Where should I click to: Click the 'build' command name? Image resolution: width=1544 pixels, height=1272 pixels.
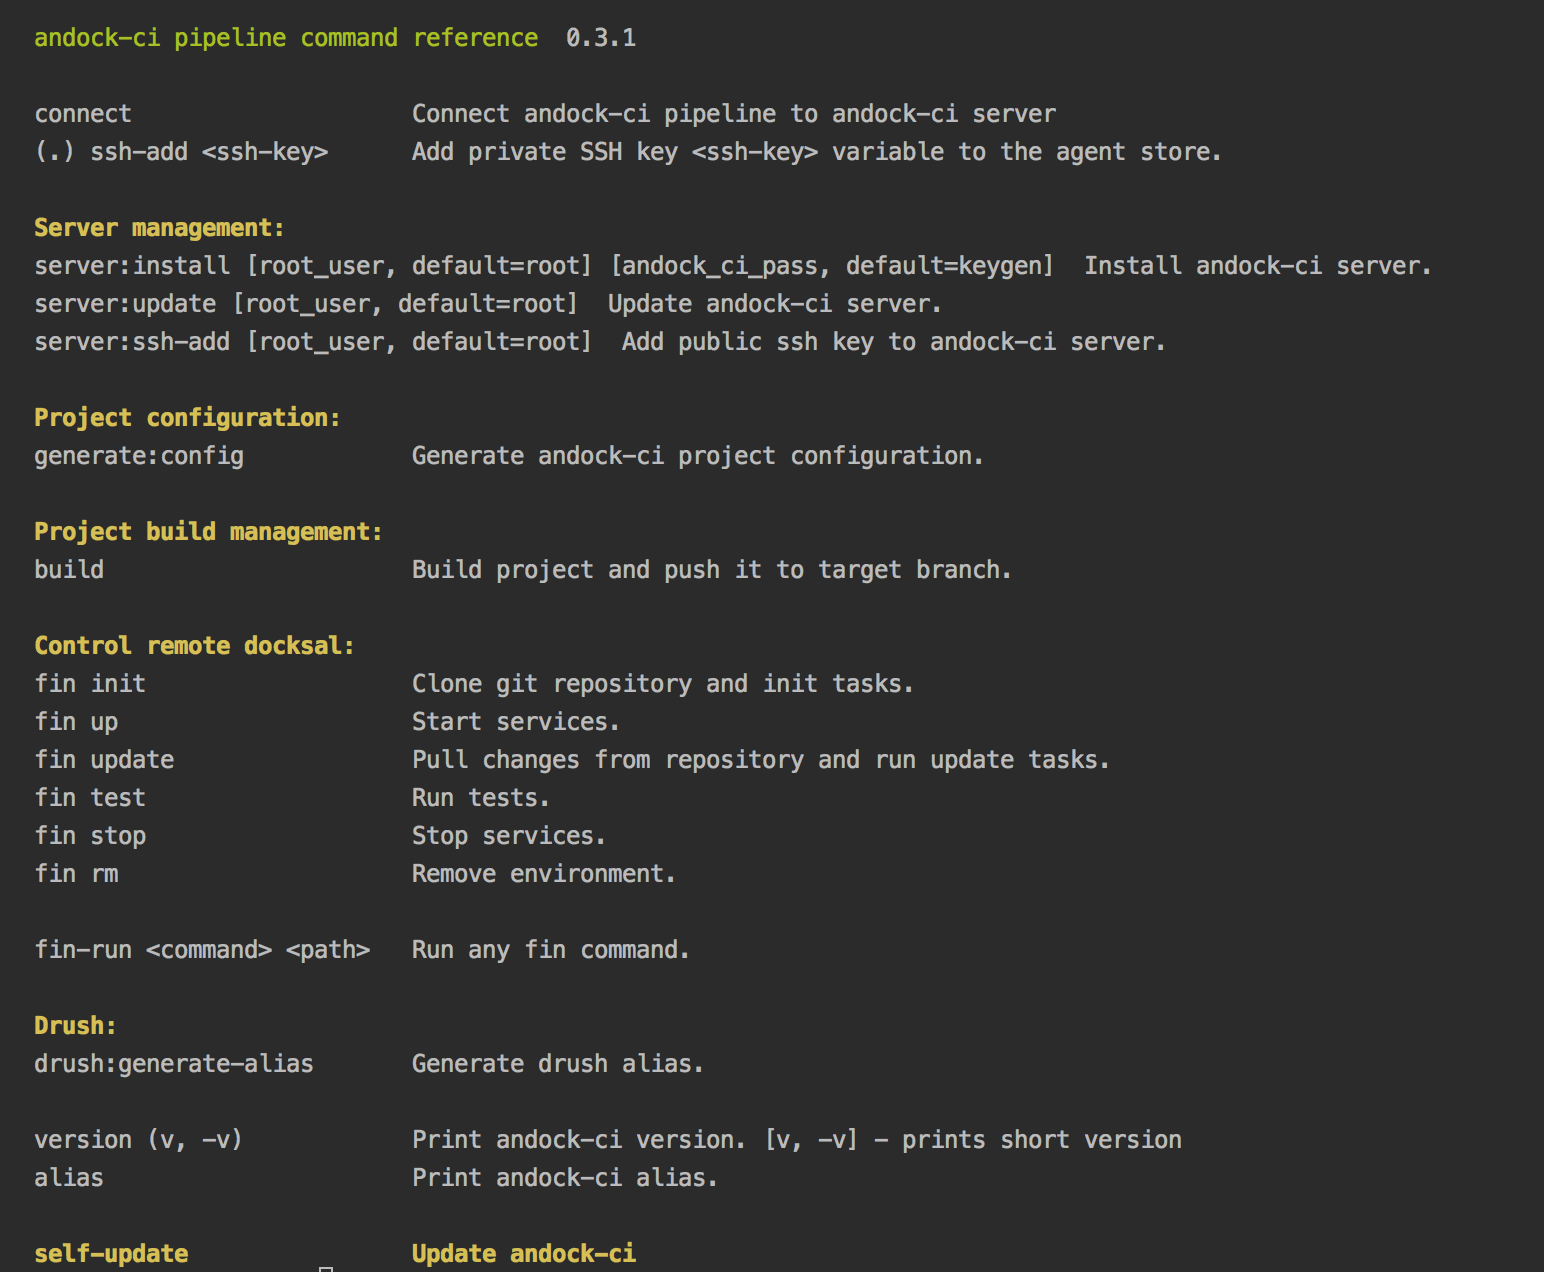tap(69, 570)
